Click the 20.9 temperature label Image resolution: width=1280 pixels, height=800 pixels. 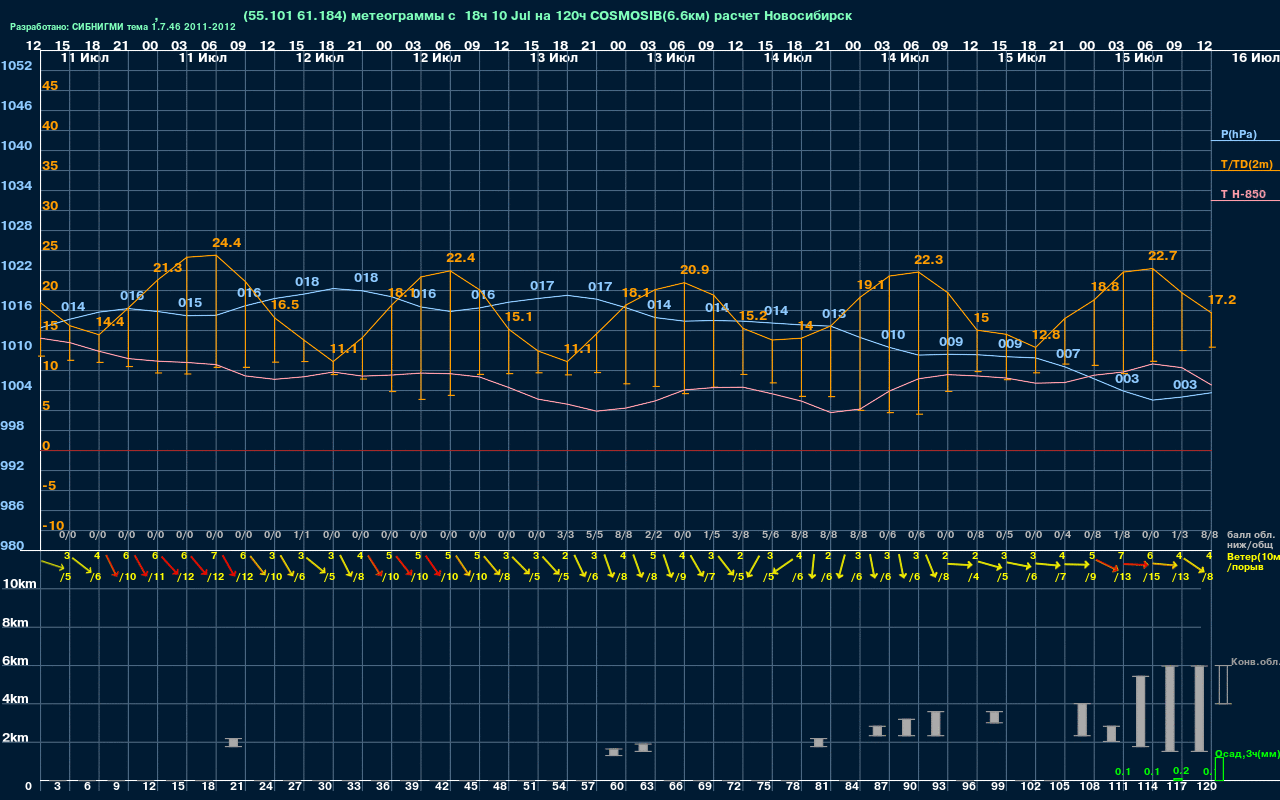(x=695, y=269)
